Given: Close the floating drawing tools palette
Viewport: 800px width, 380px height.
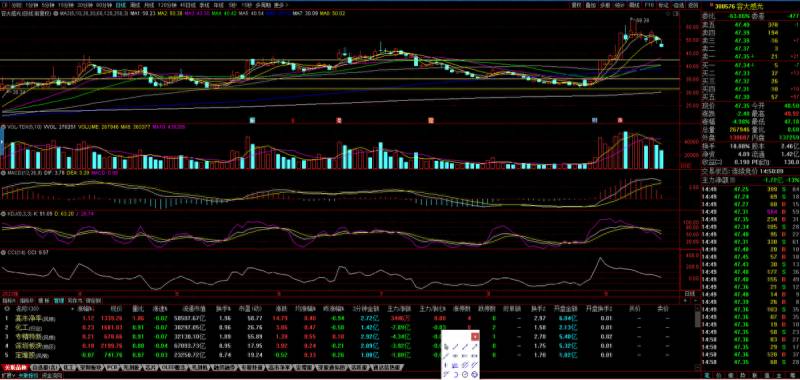Looking at the screenshot, I should [x=475, y=336].
